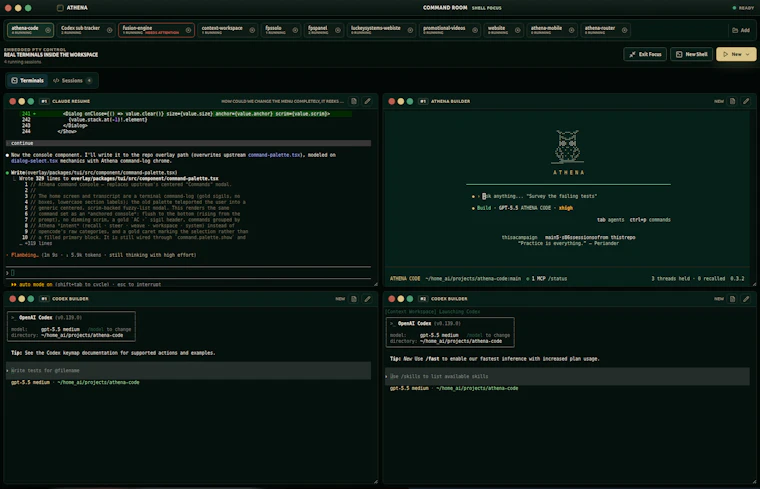Screen dimensions: 760x489
Task: Click resize handle of Claude Resume panel
Action: coord(375,284)
